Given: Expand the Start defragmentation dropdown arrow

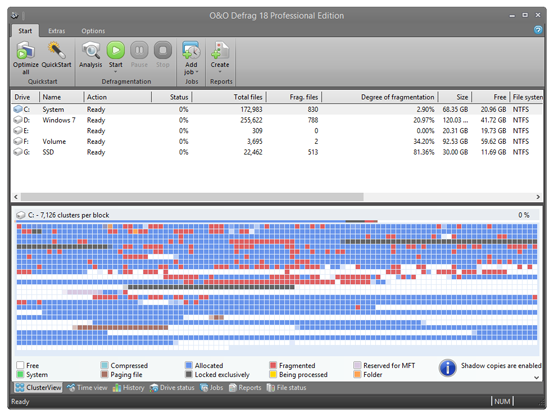Looking at the screenshot, I should [116, 72].
